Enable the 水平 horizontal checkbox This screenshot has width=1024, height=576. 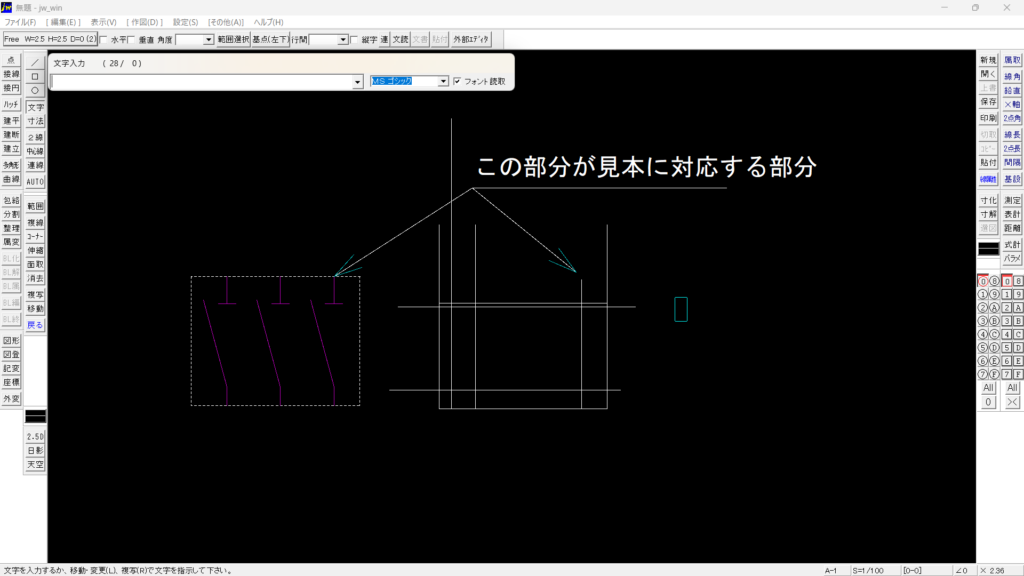coord(104,40)
